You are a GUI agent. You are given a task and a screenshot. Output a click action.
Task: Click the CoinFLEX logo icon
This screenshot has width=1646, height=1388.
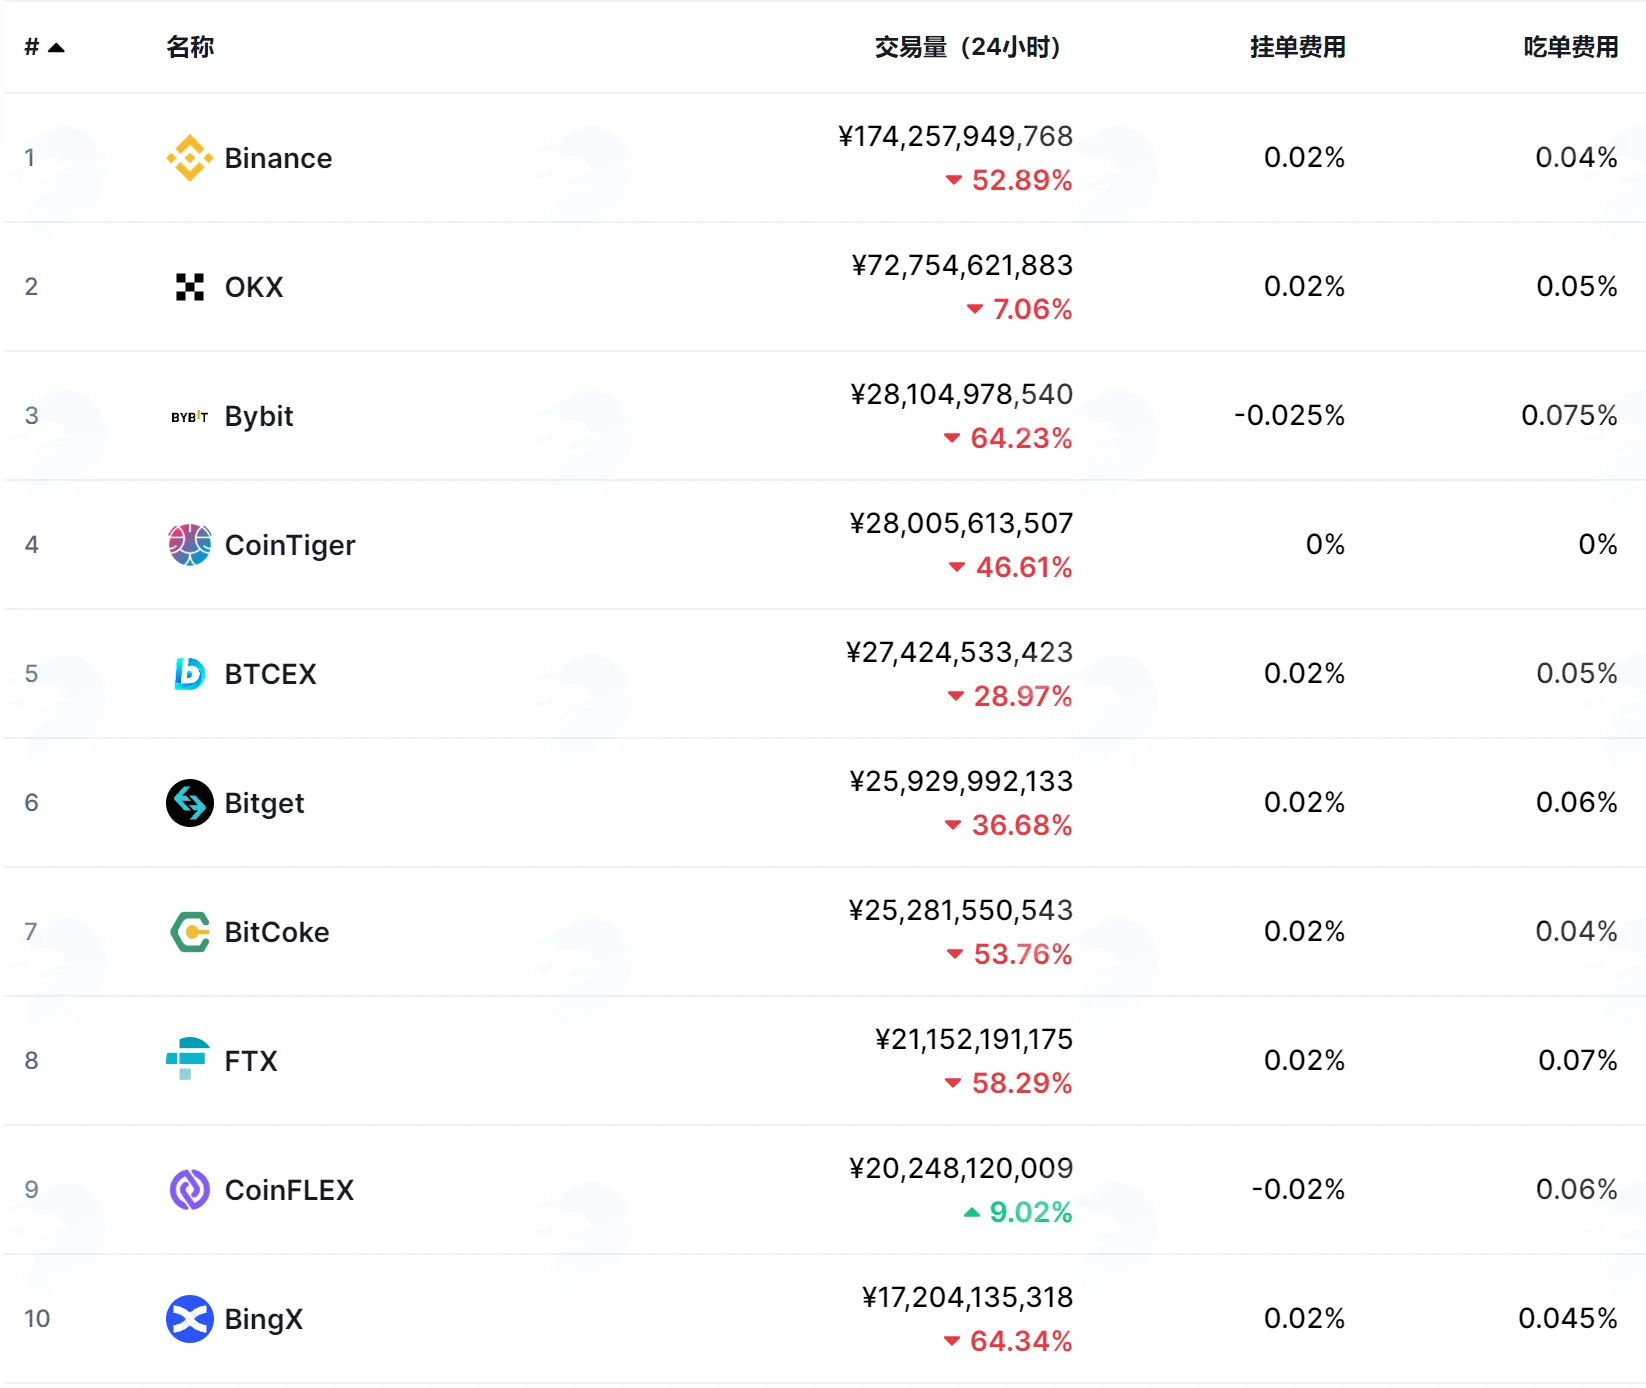[189, 1190]
